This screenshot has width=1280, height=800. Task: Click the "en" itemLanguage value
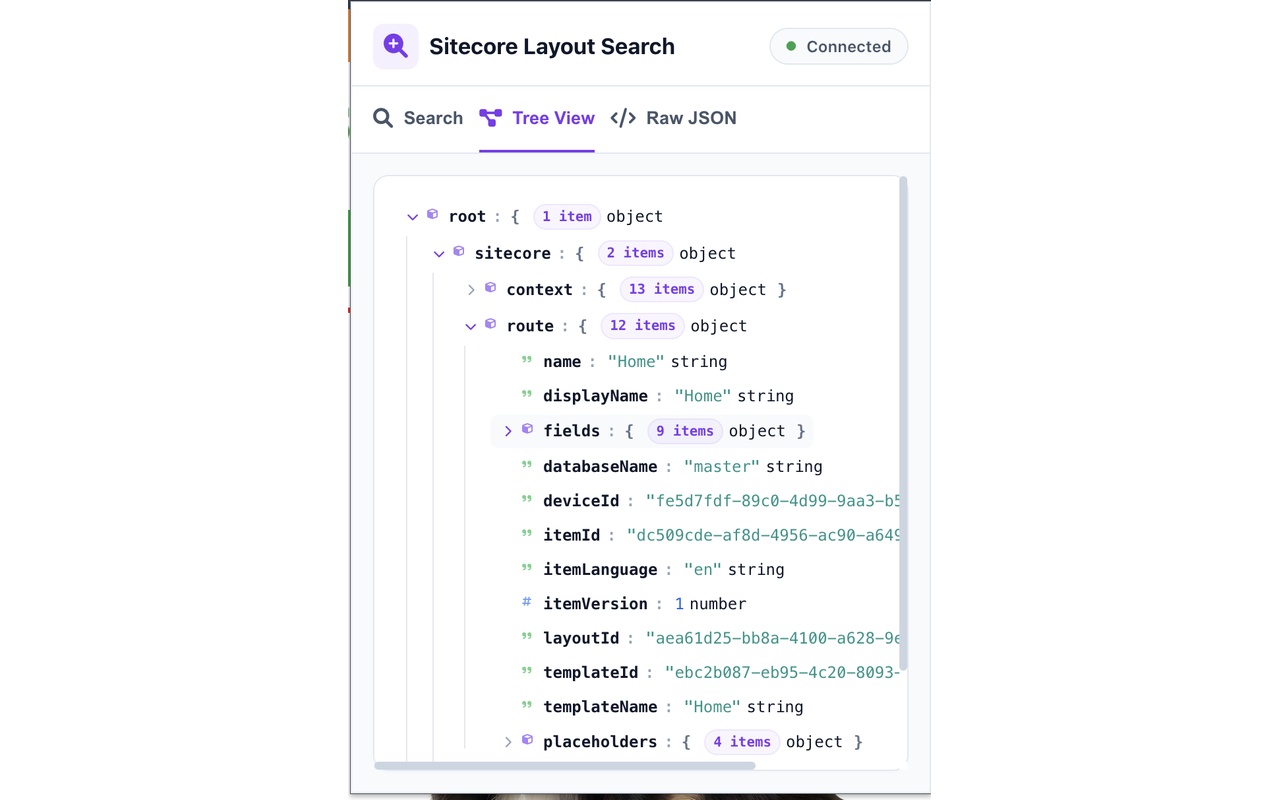coord(703,570)
